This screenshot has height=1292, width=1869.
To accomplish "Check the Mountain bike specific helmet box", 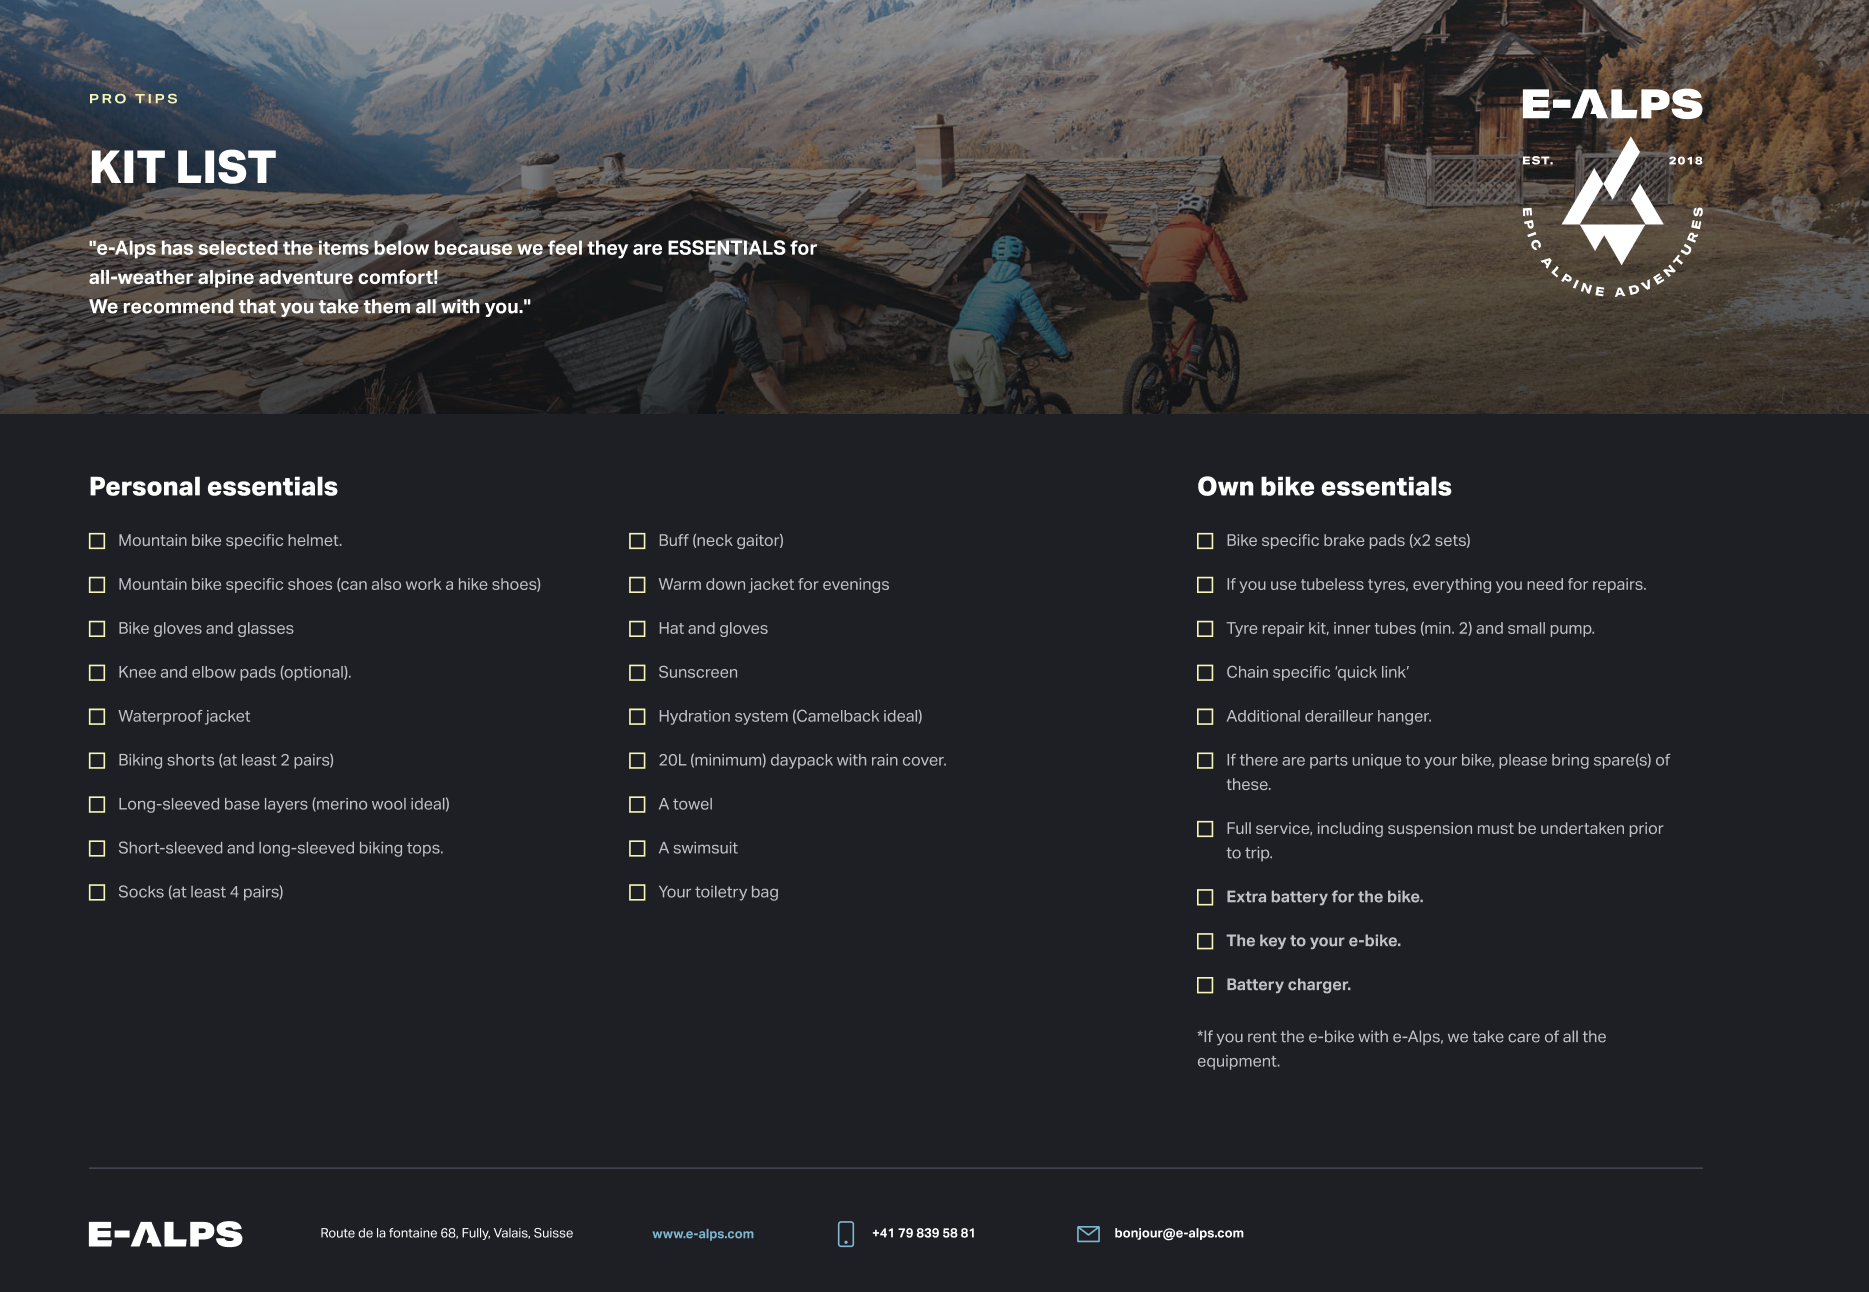I will [97, 541].
